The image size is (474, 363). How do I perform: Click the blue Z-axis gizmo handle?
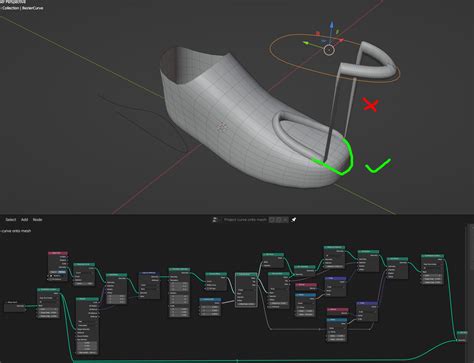tap(331, 25)
